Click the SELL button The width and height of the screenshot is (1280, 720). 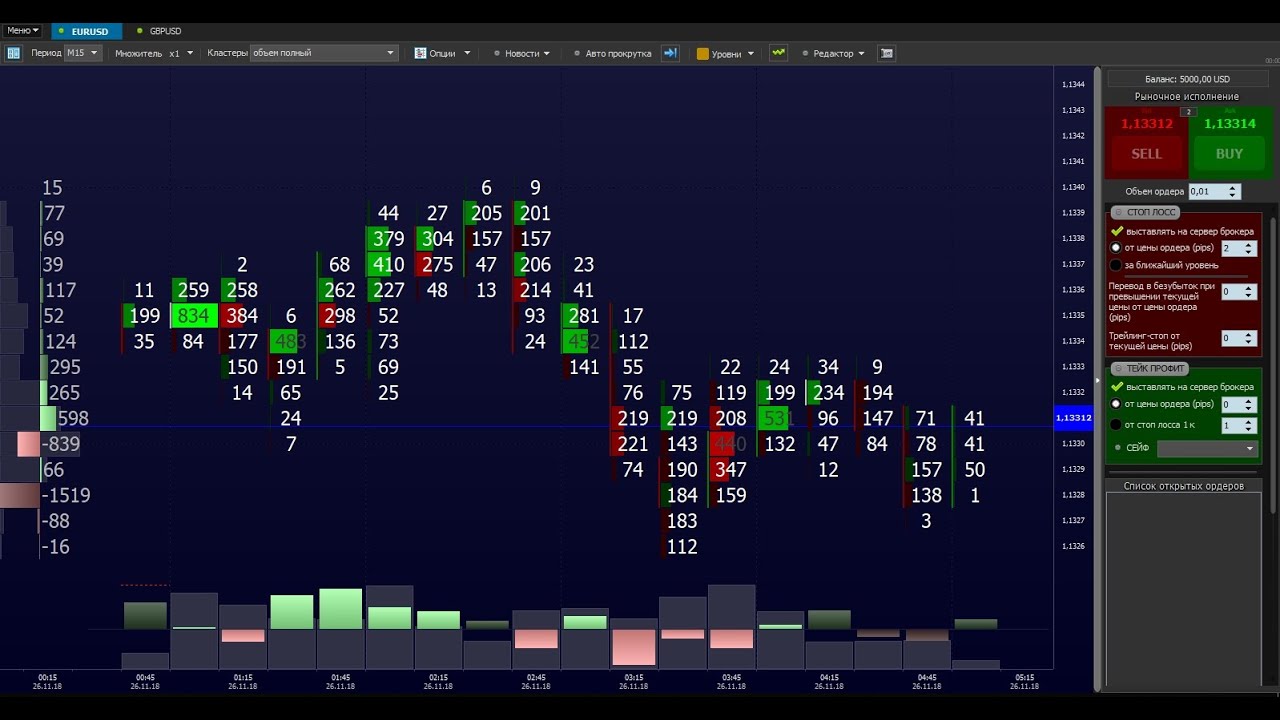pos(1147,154)
